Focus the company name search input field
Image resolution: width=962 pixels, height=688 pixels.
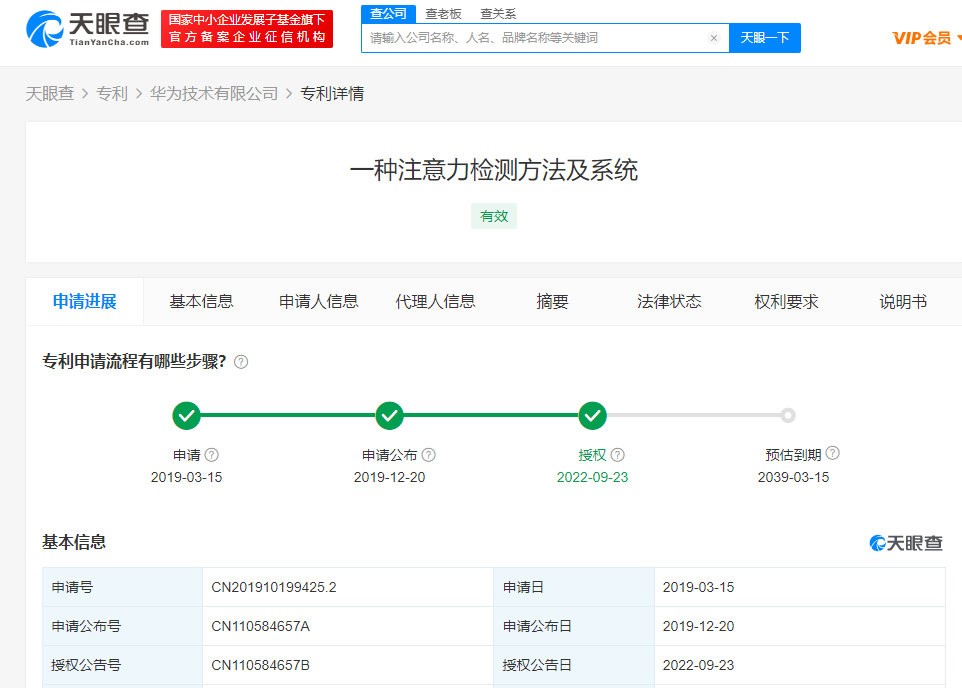(535, 38)
